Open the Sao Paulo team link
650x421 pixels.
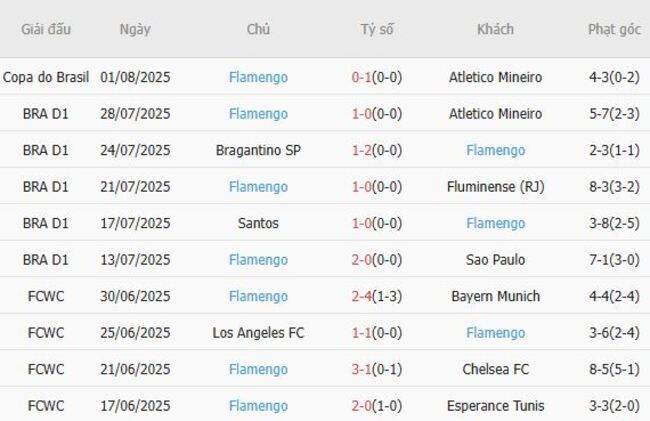(x=495, y=259)
